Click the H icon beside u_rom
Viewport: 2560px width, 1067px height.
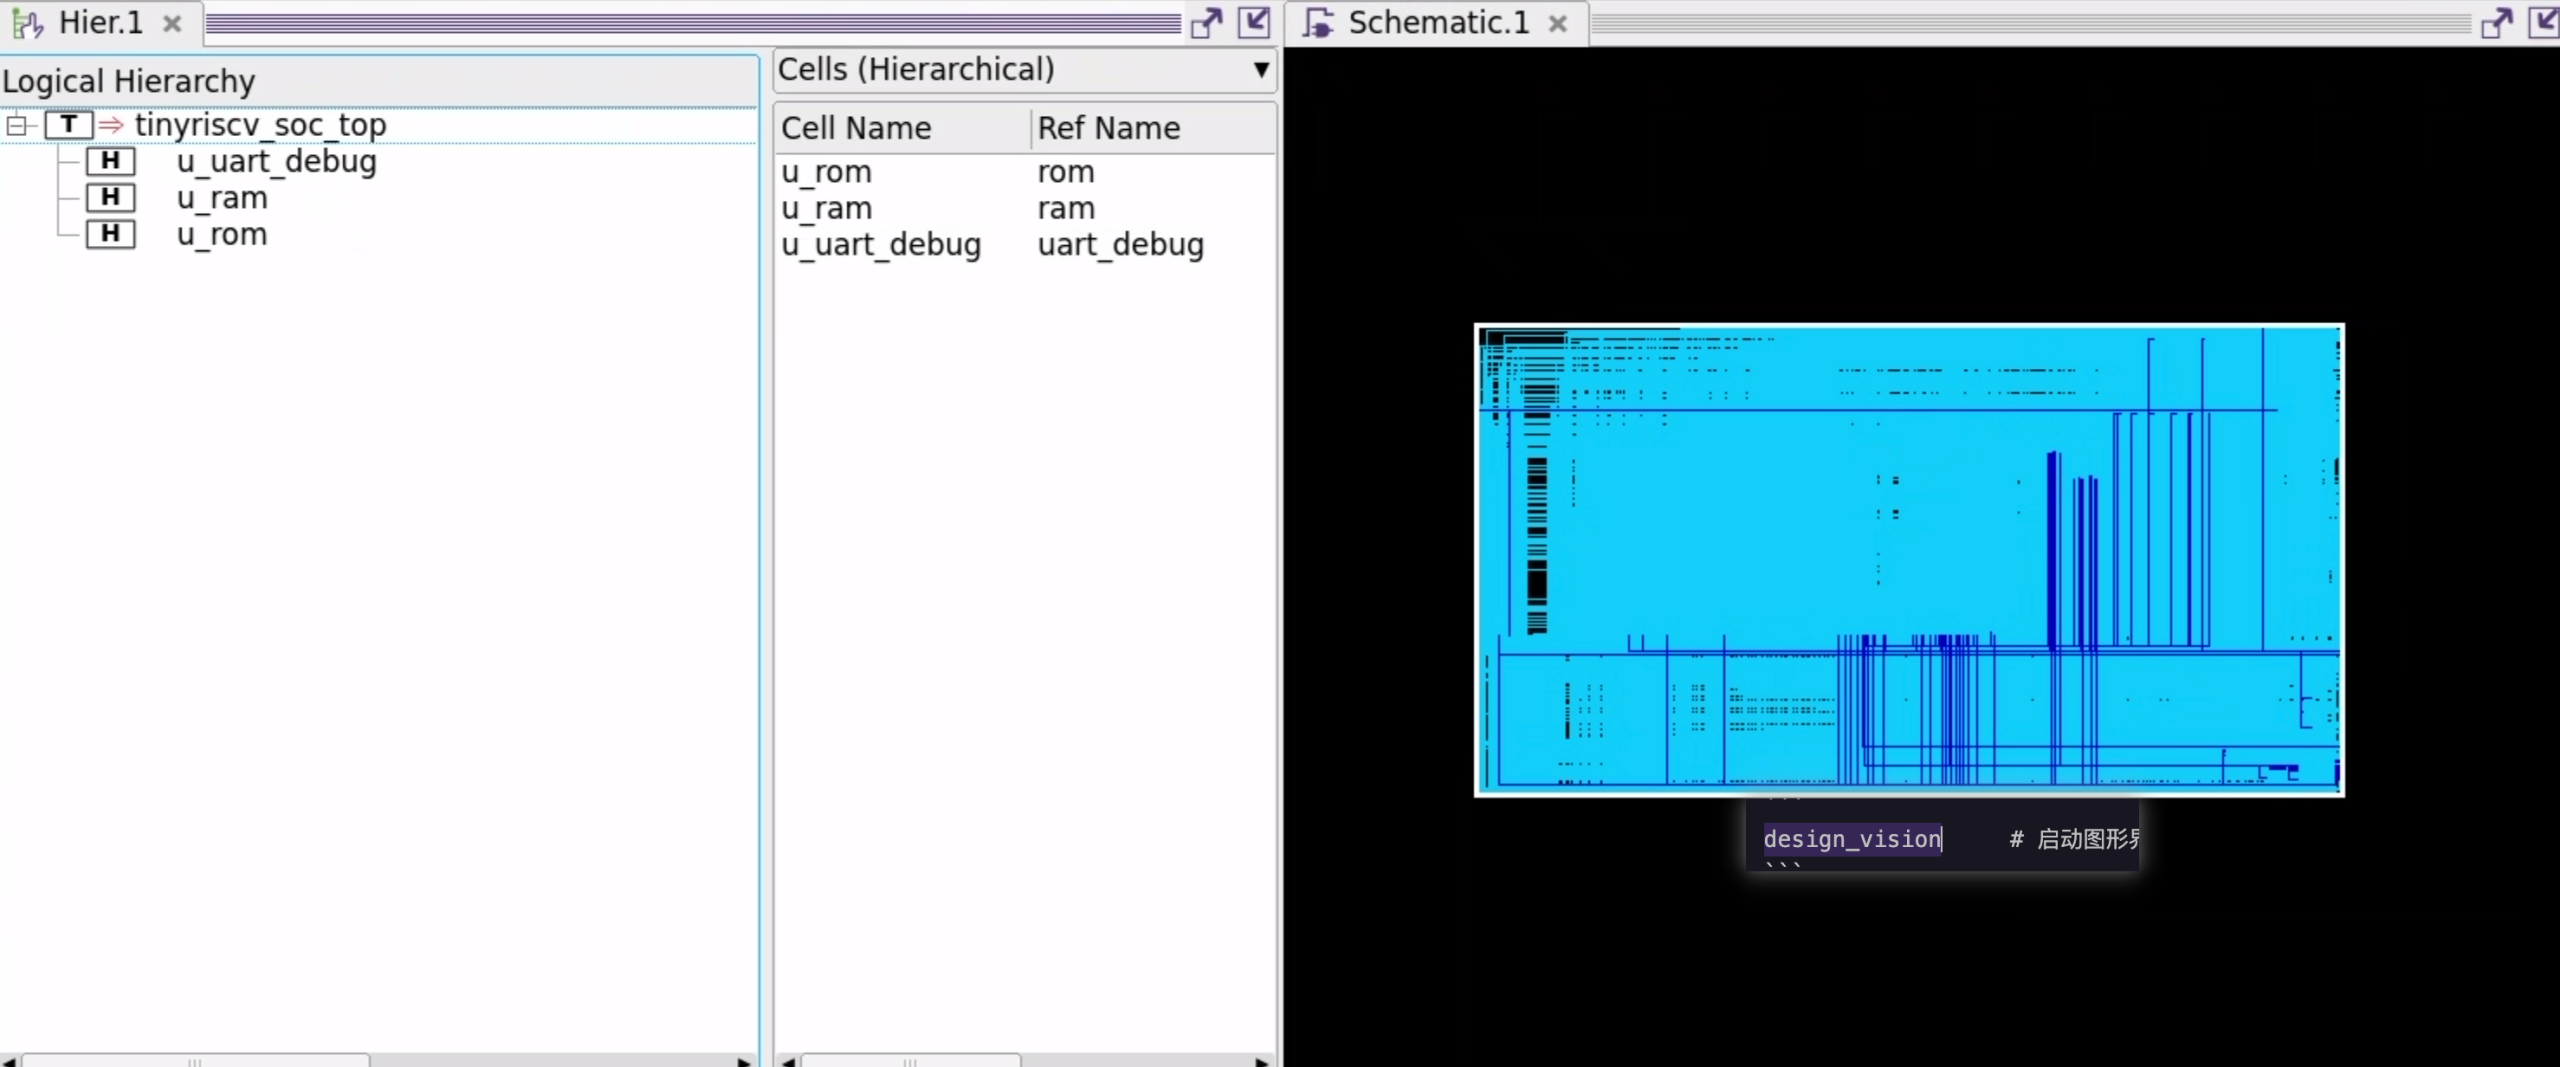click(110, 234)
